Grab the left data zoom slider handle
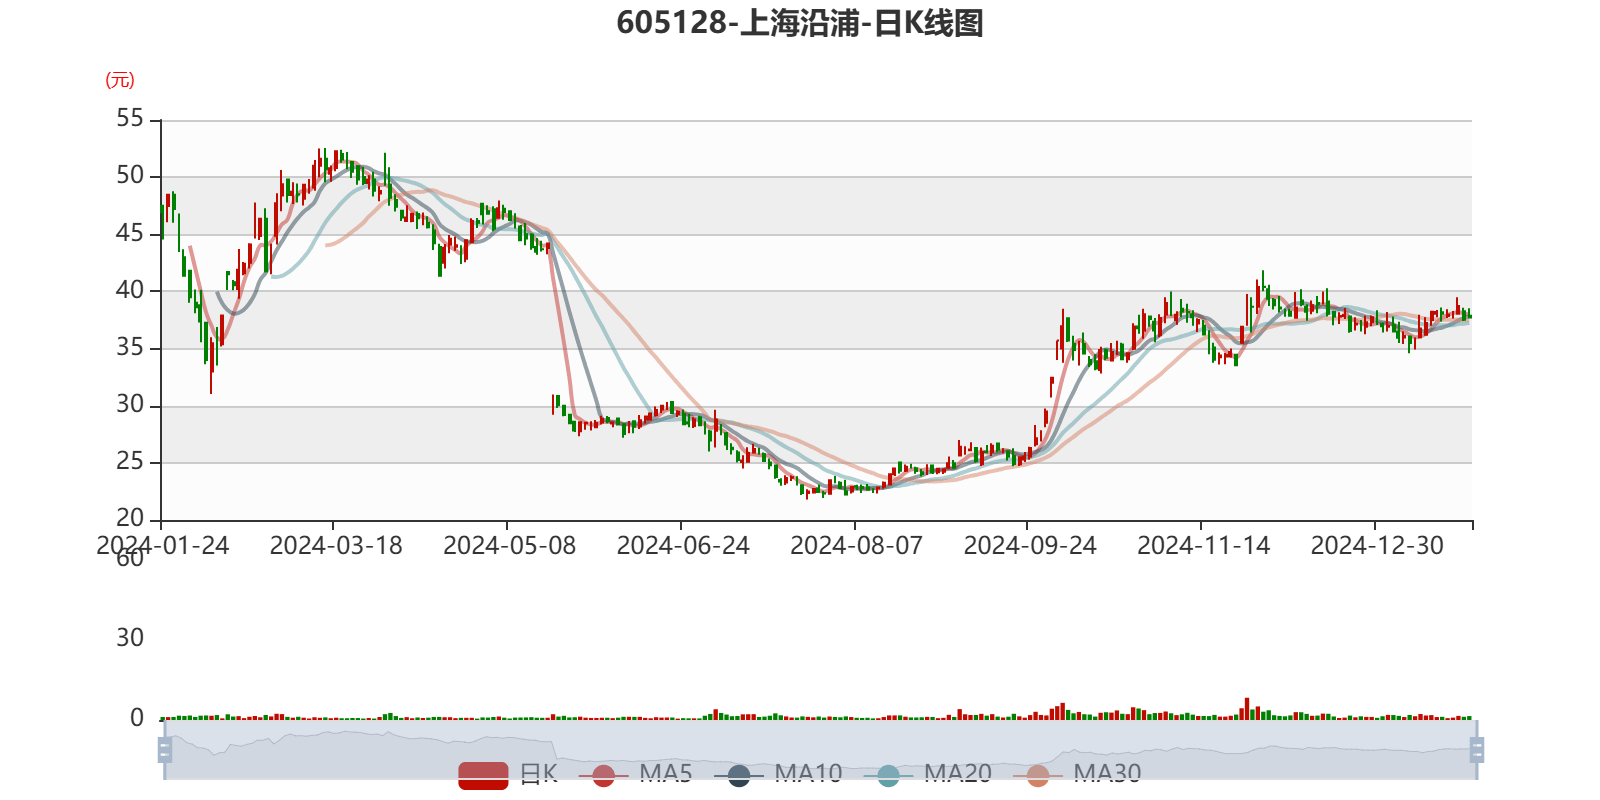The width and height of the screenshot is (1600, 800). pyautogui.click(x=165, y=749)
